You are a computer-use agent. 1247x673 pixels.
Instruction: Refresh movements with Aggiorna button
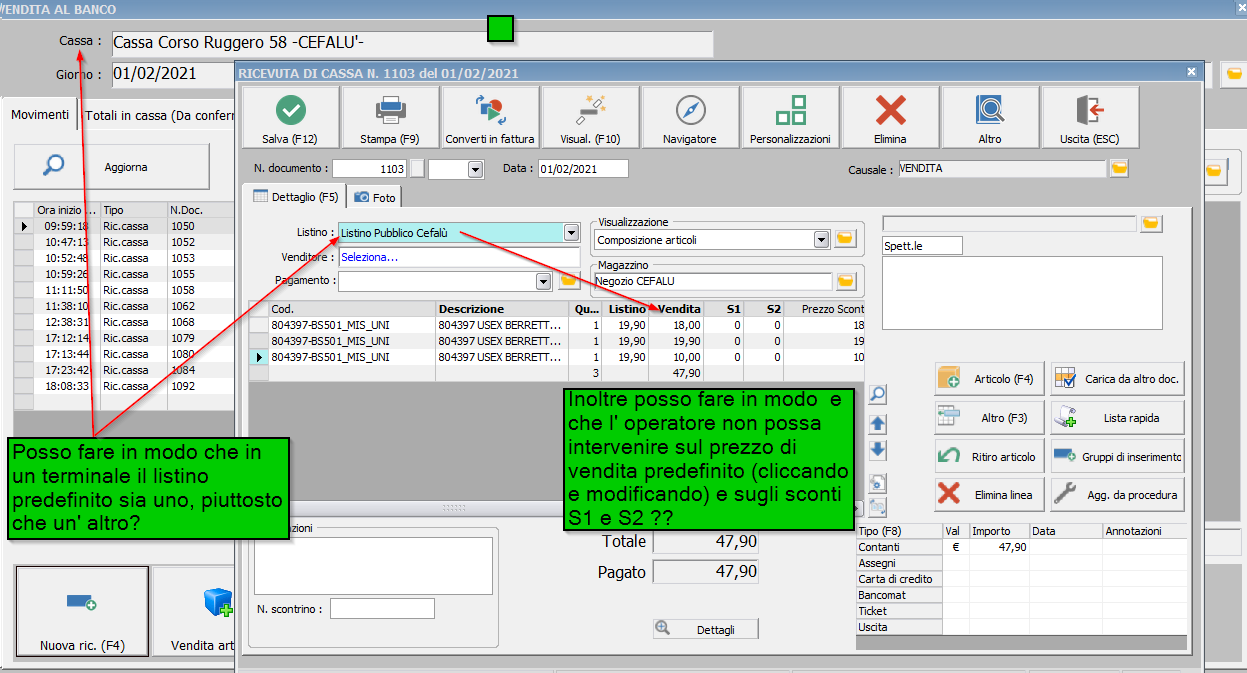coord(112,167)
